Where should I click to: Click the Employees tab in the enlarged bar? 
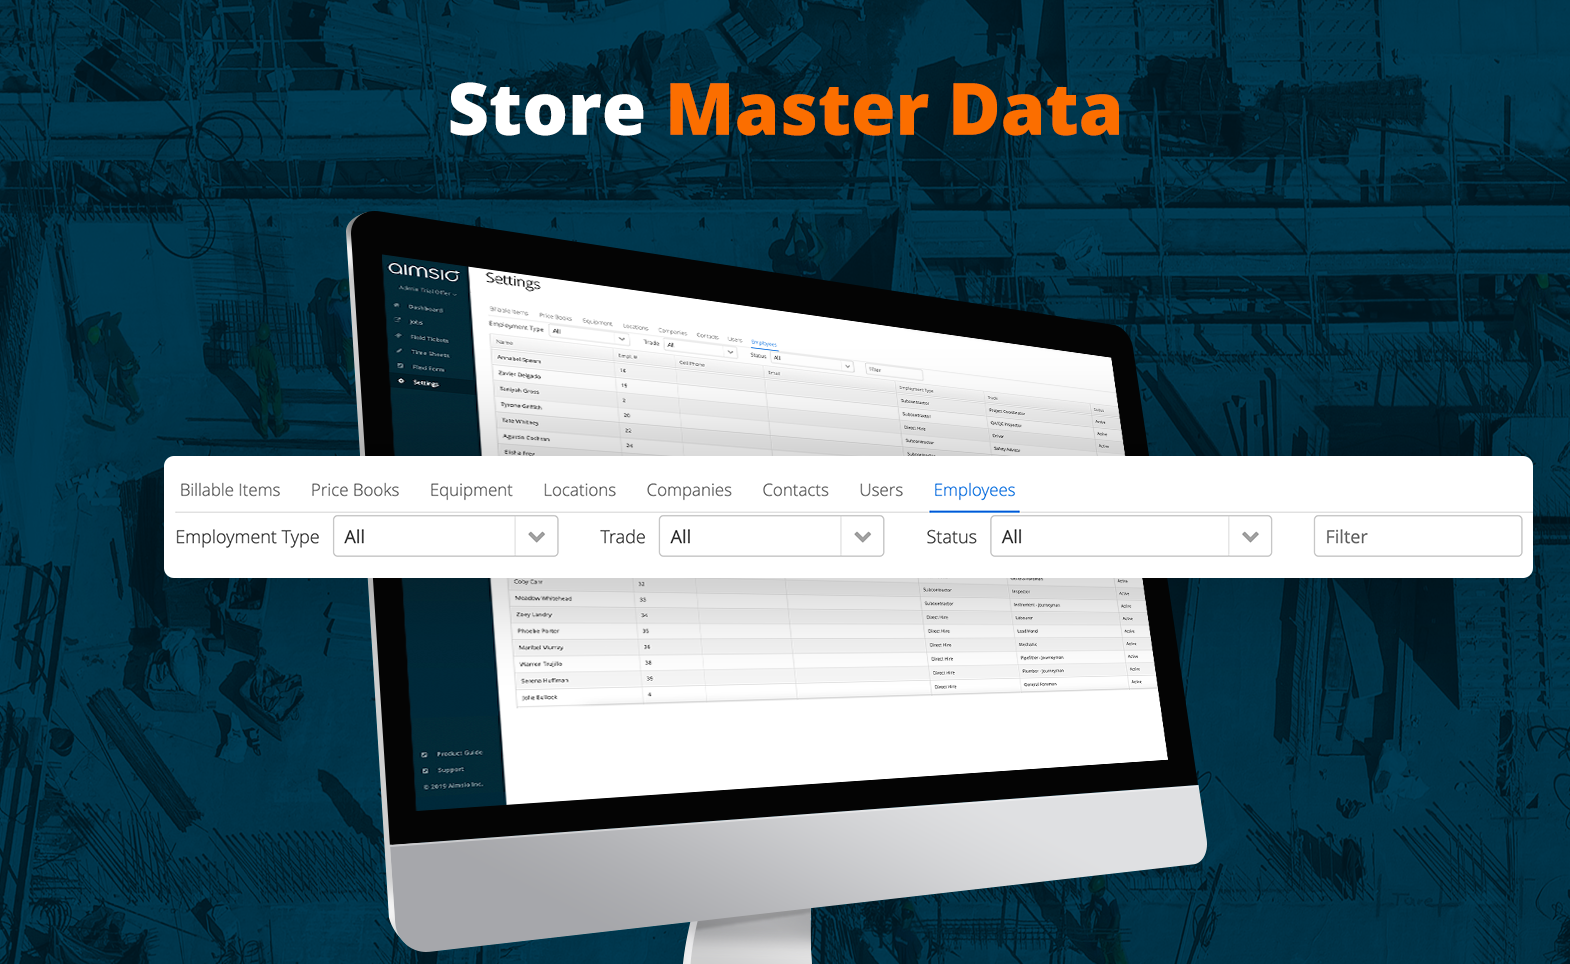pos(975,490)
